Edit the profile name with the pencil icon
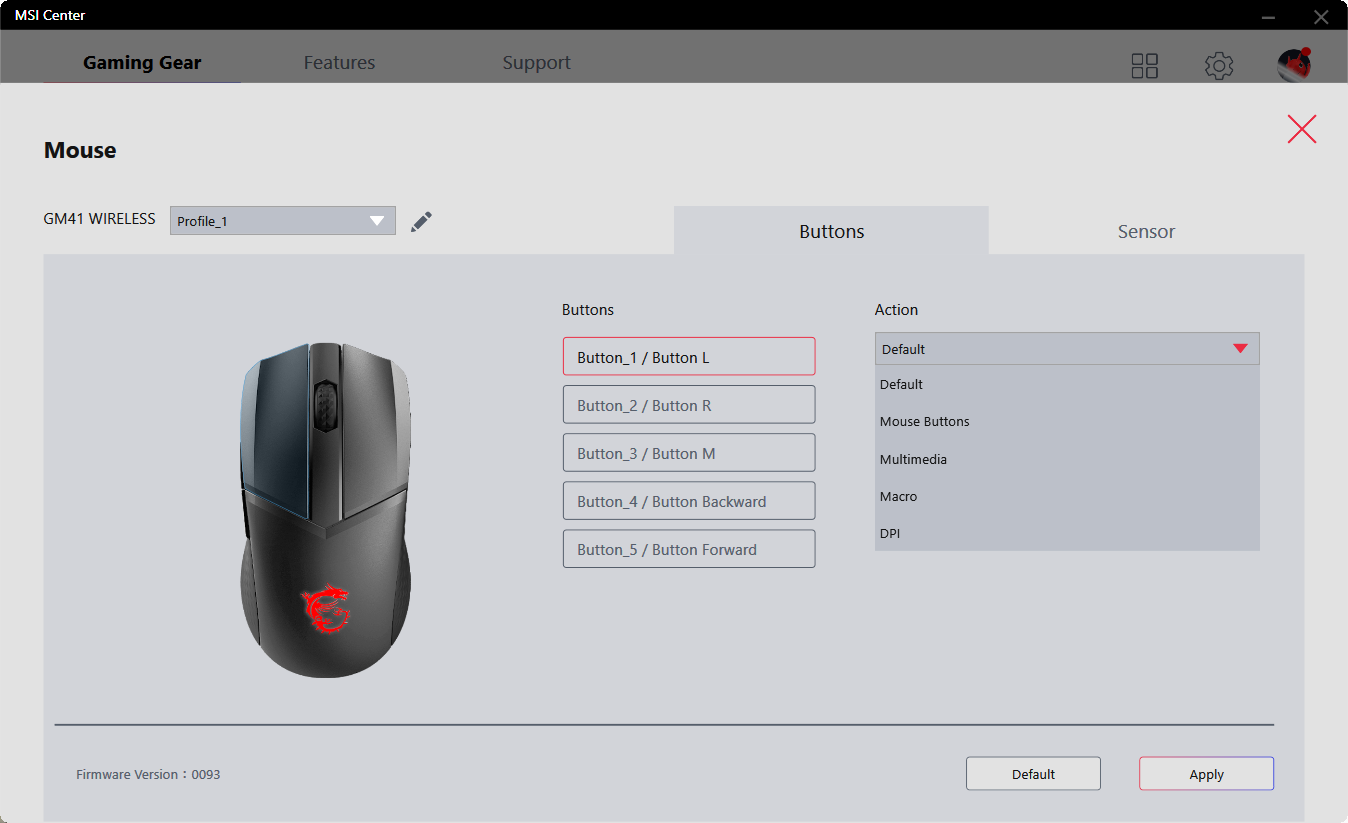Image resolution: width=1348 pixels, height=823 pixels. (x=422, y=221)
